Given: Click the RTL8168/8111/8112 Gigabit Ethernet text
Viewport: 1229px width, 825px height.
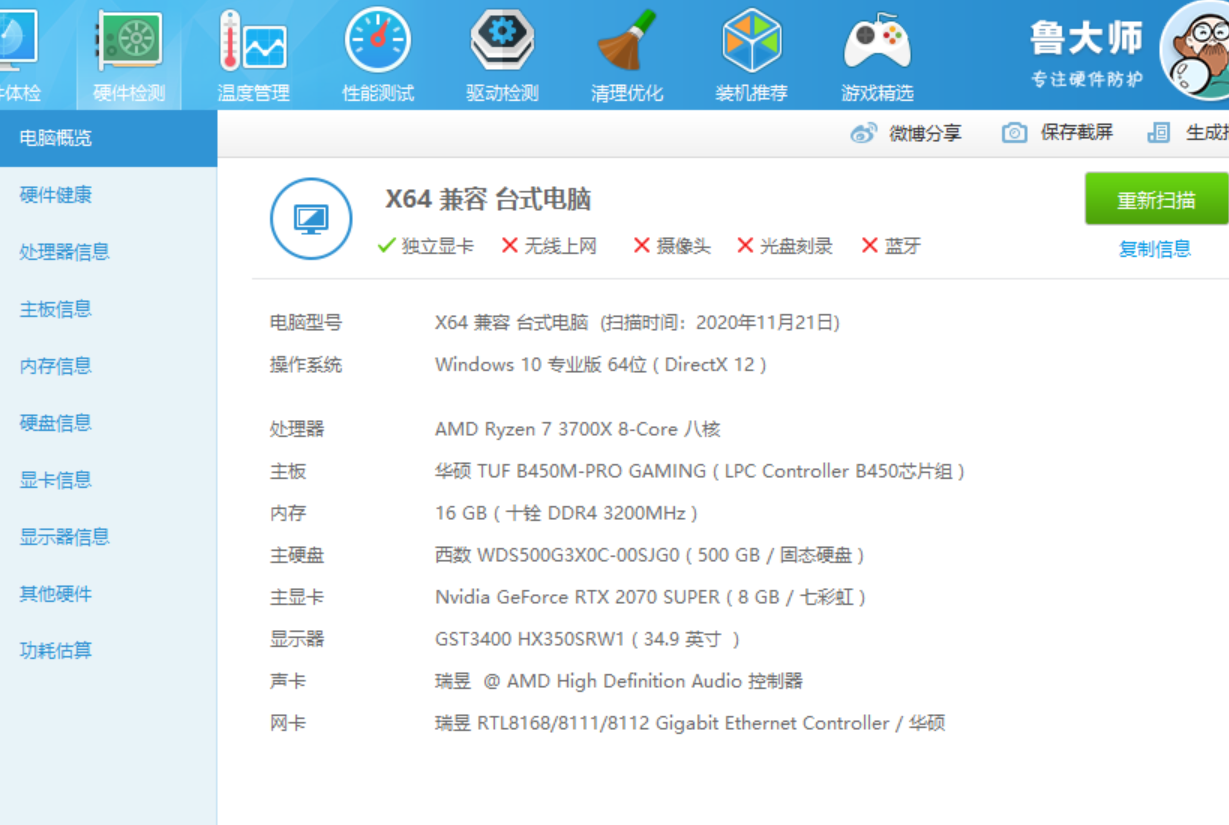Looking at the screenshot, I should [x=690, y=723].
